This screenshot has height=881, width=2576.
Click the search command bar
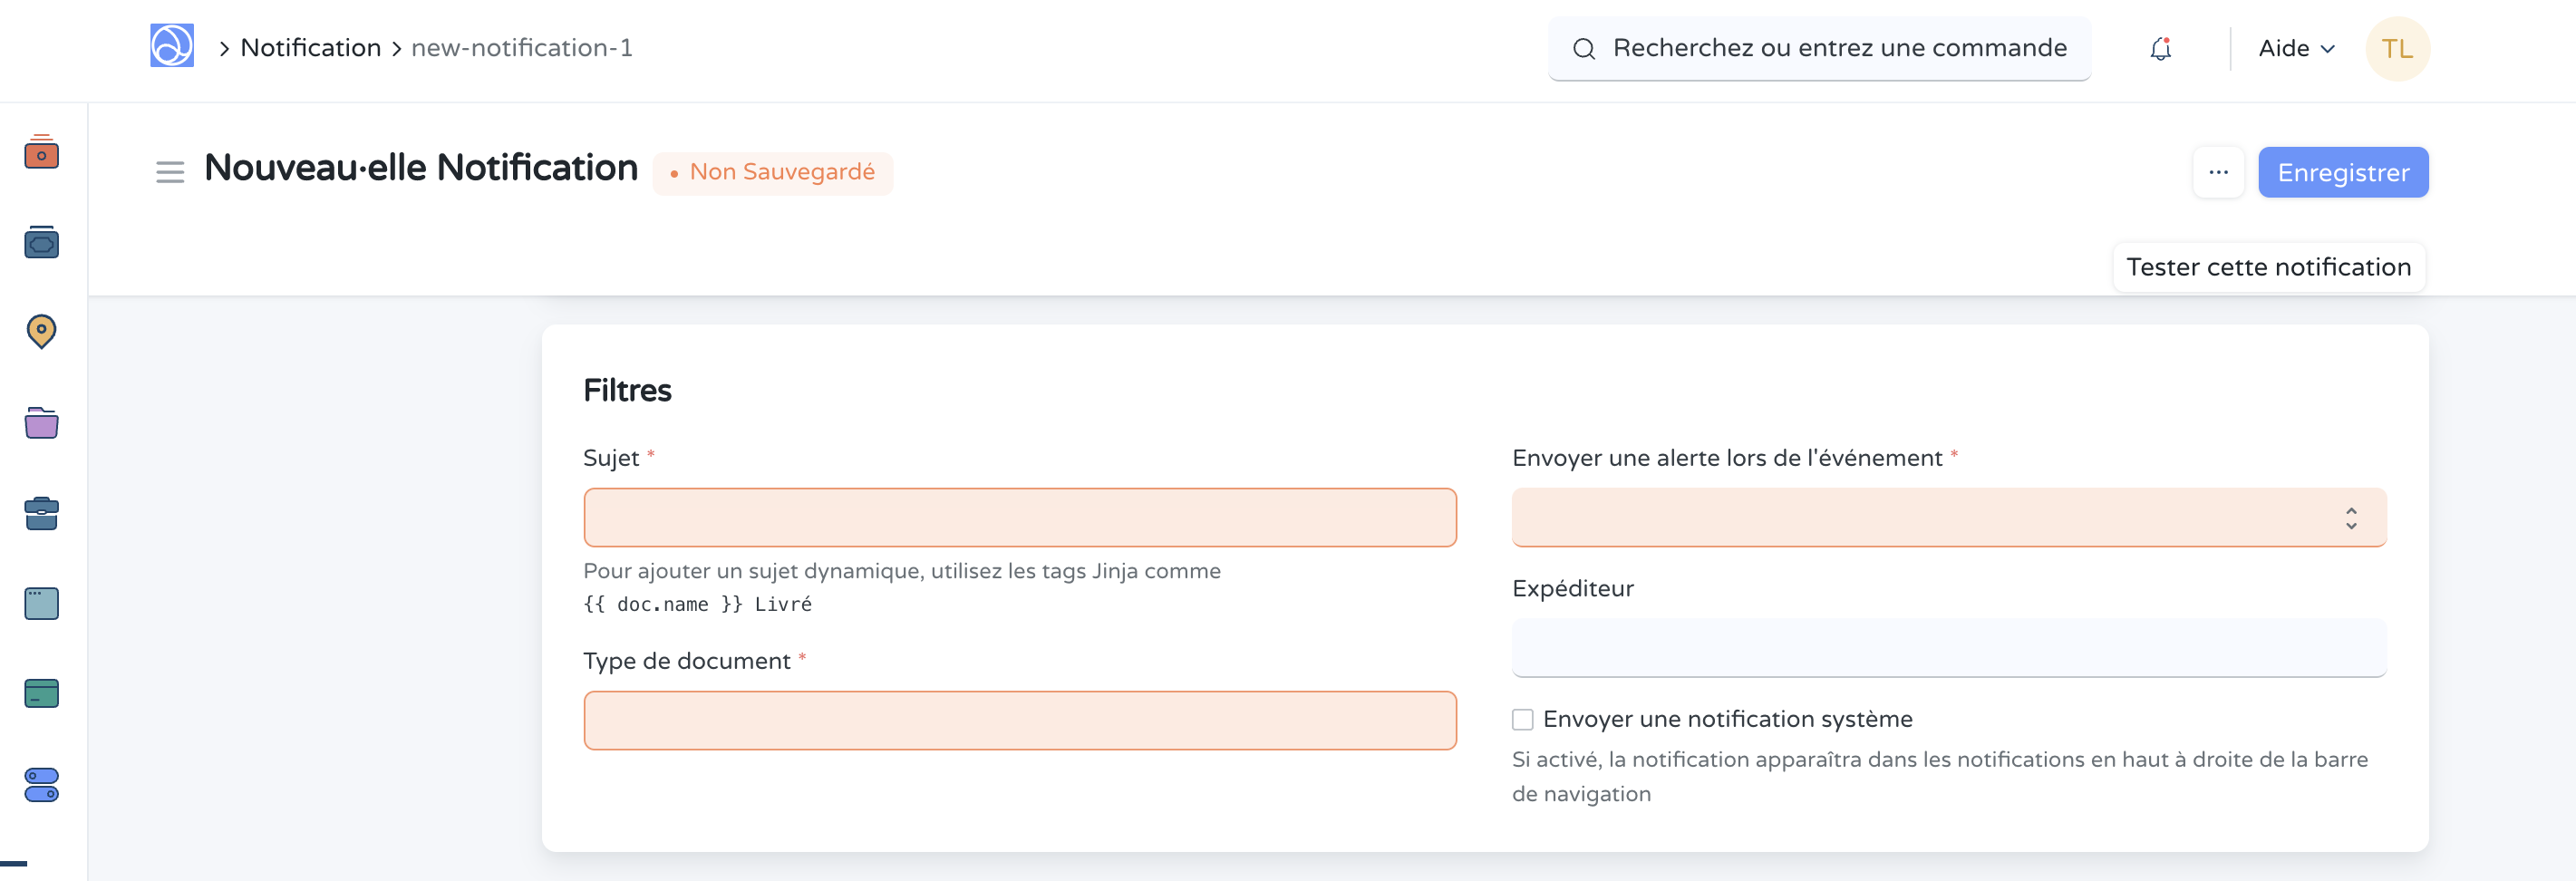(x=1819, y=48)
